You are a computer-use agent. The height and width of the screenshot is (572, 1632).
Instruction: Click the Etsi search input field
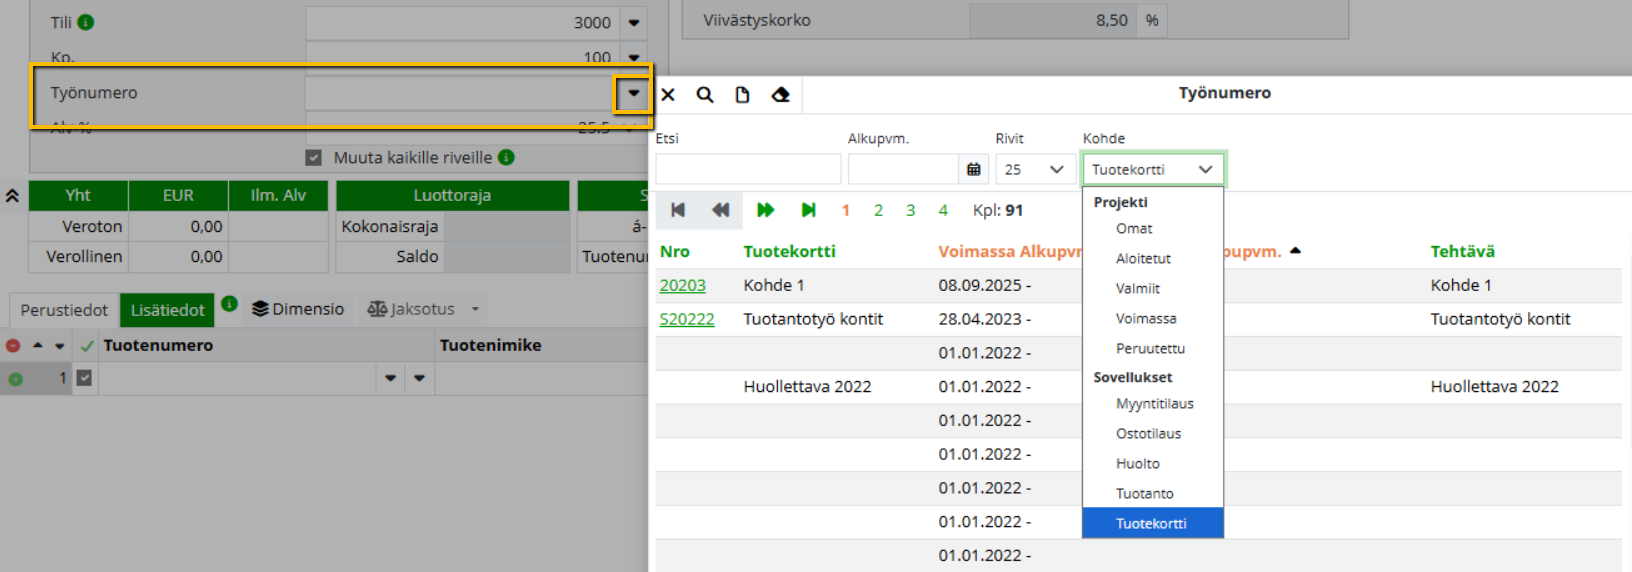point(748,170)
